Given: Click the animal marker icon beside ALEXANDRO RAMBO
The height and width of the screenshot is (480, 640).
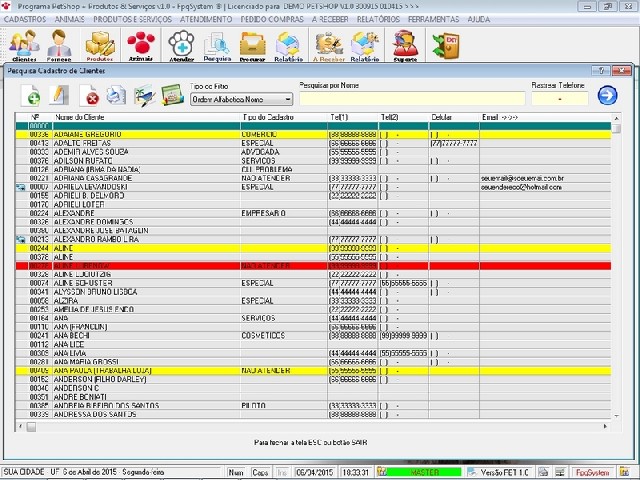Looking at the screenshot, I should click(x=20, y=240).
